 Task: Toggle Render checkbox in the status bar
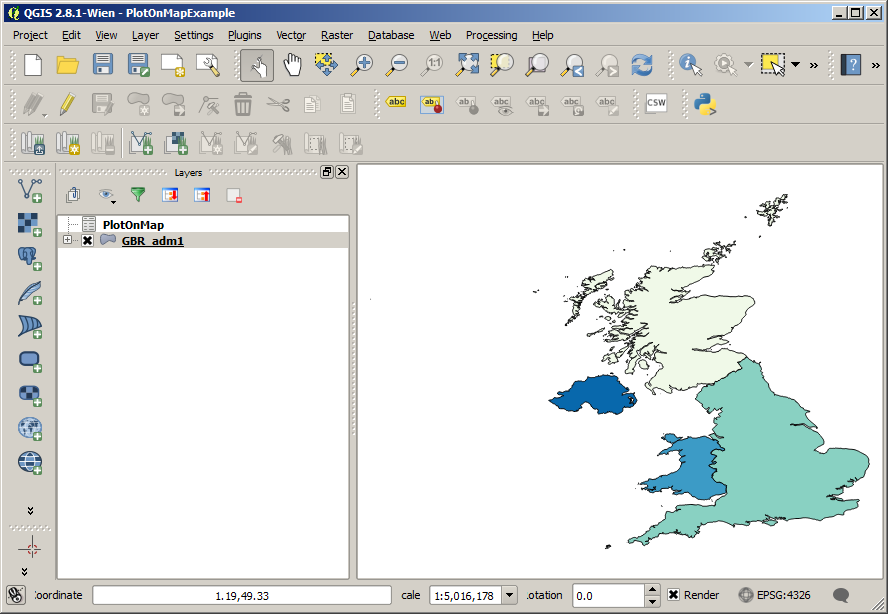pyautogui.click(x=676, y=594)
